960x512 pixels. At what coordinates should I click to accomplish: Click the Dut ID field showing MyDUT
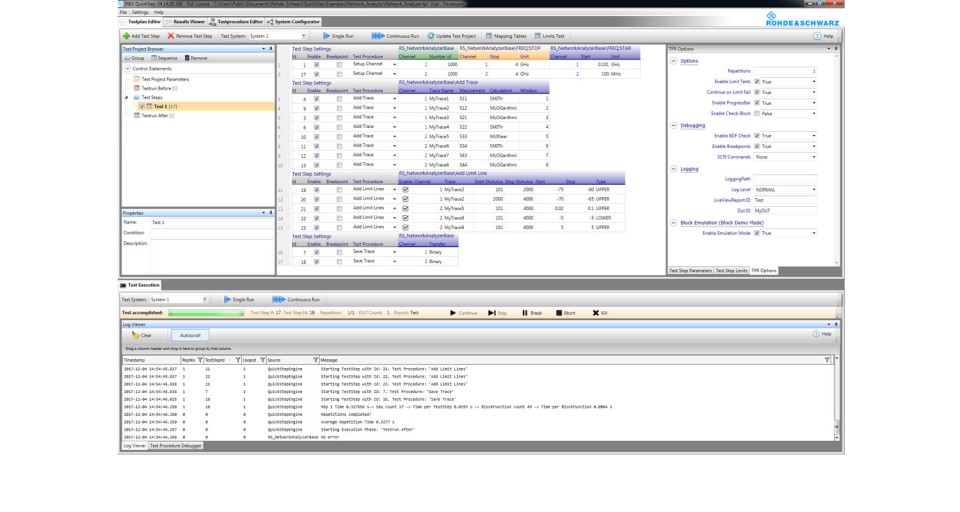[x=786, y=211]
